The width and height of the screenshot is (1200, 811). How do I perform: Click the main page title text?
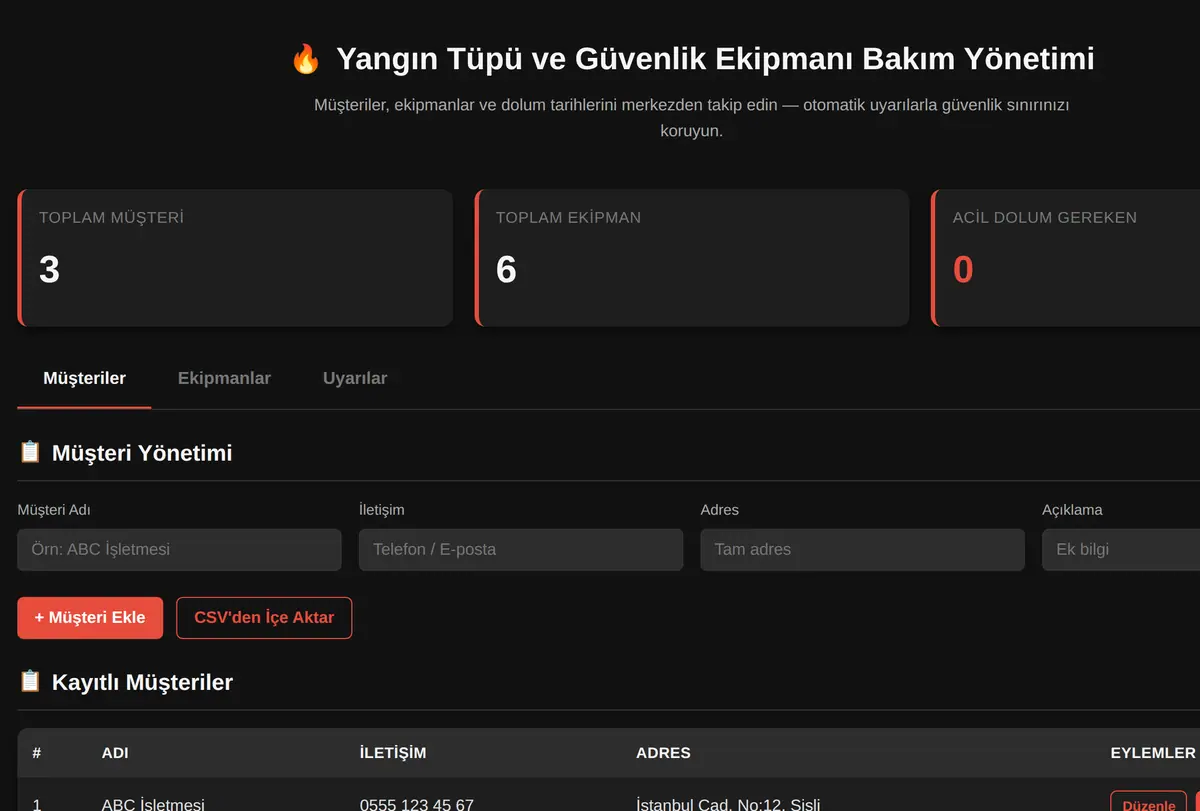pyautogui.click(x=715, y=59)
